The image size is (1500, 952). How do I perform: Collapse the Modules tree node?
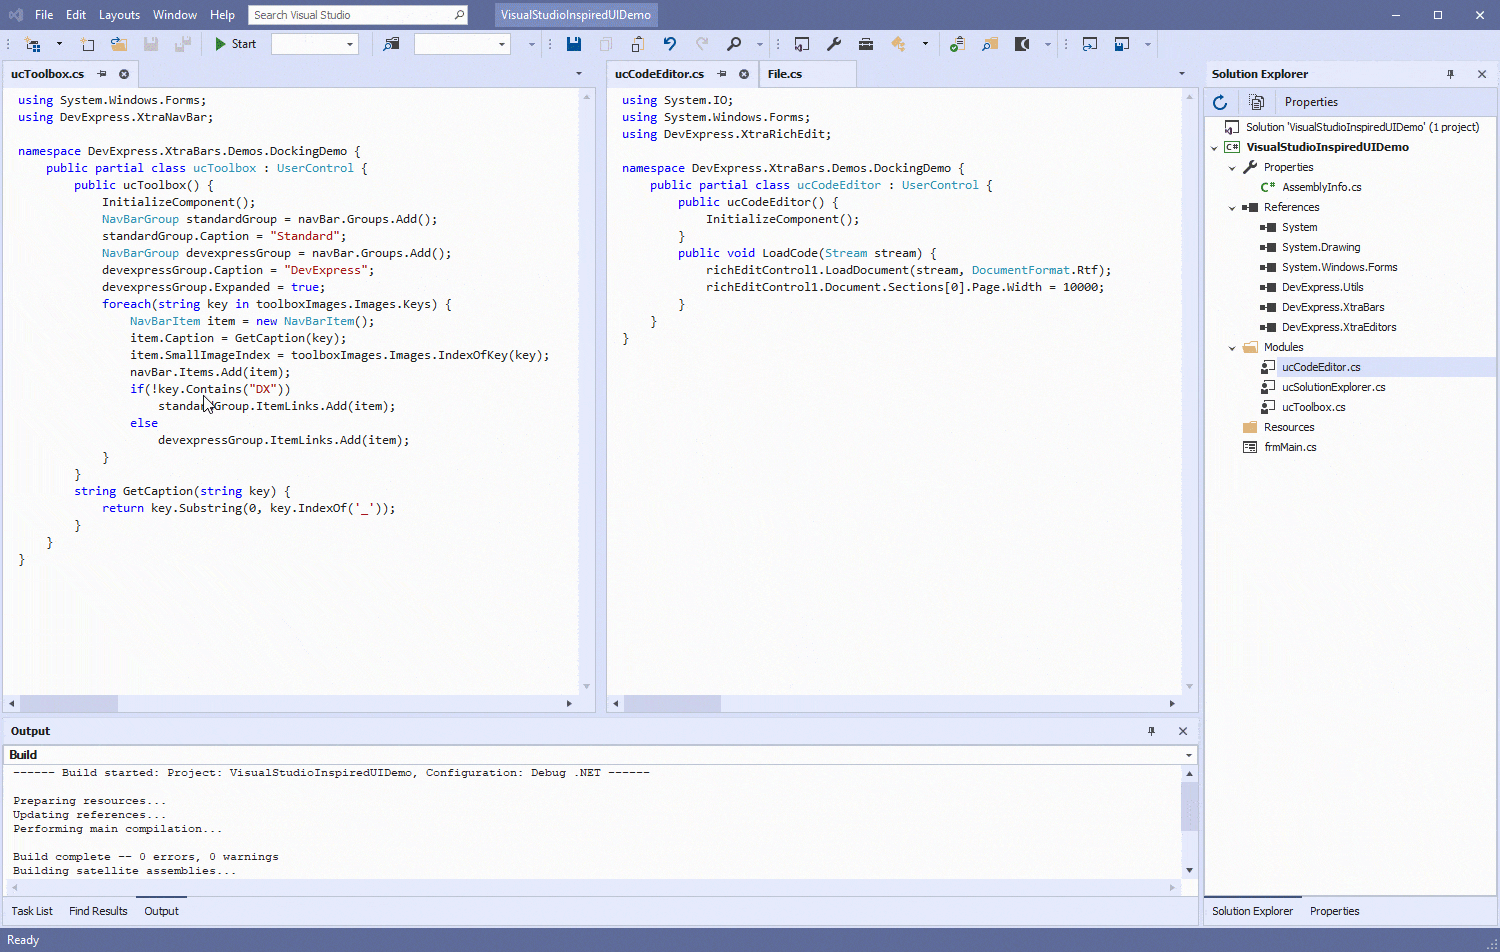pos(1232,347)
